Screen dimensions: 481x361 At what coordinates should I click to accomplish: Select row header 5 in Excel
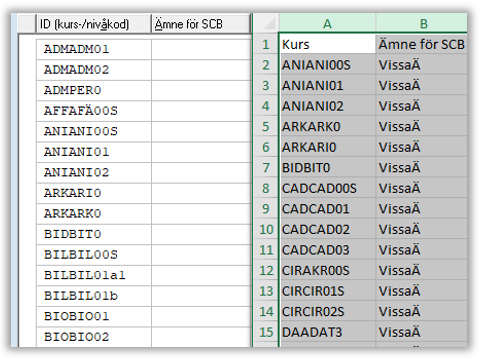click(266, 127)
